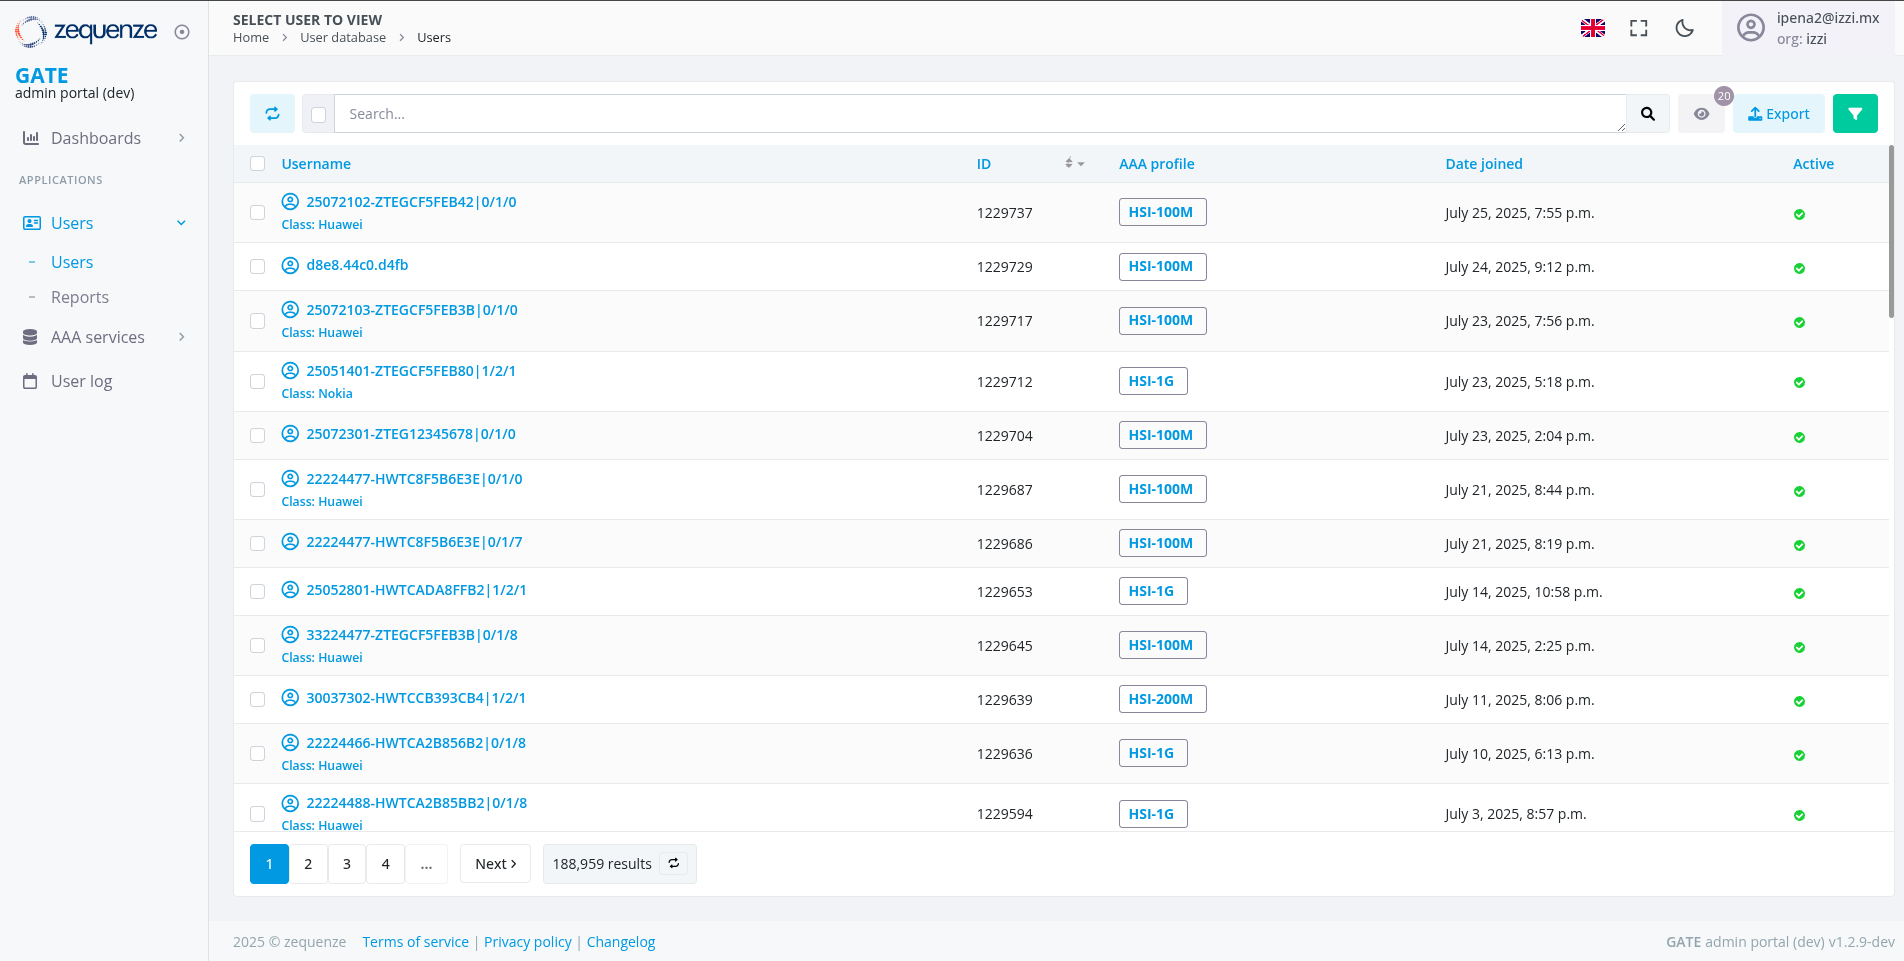Switch language via the British flag icon

[1592, 28]
